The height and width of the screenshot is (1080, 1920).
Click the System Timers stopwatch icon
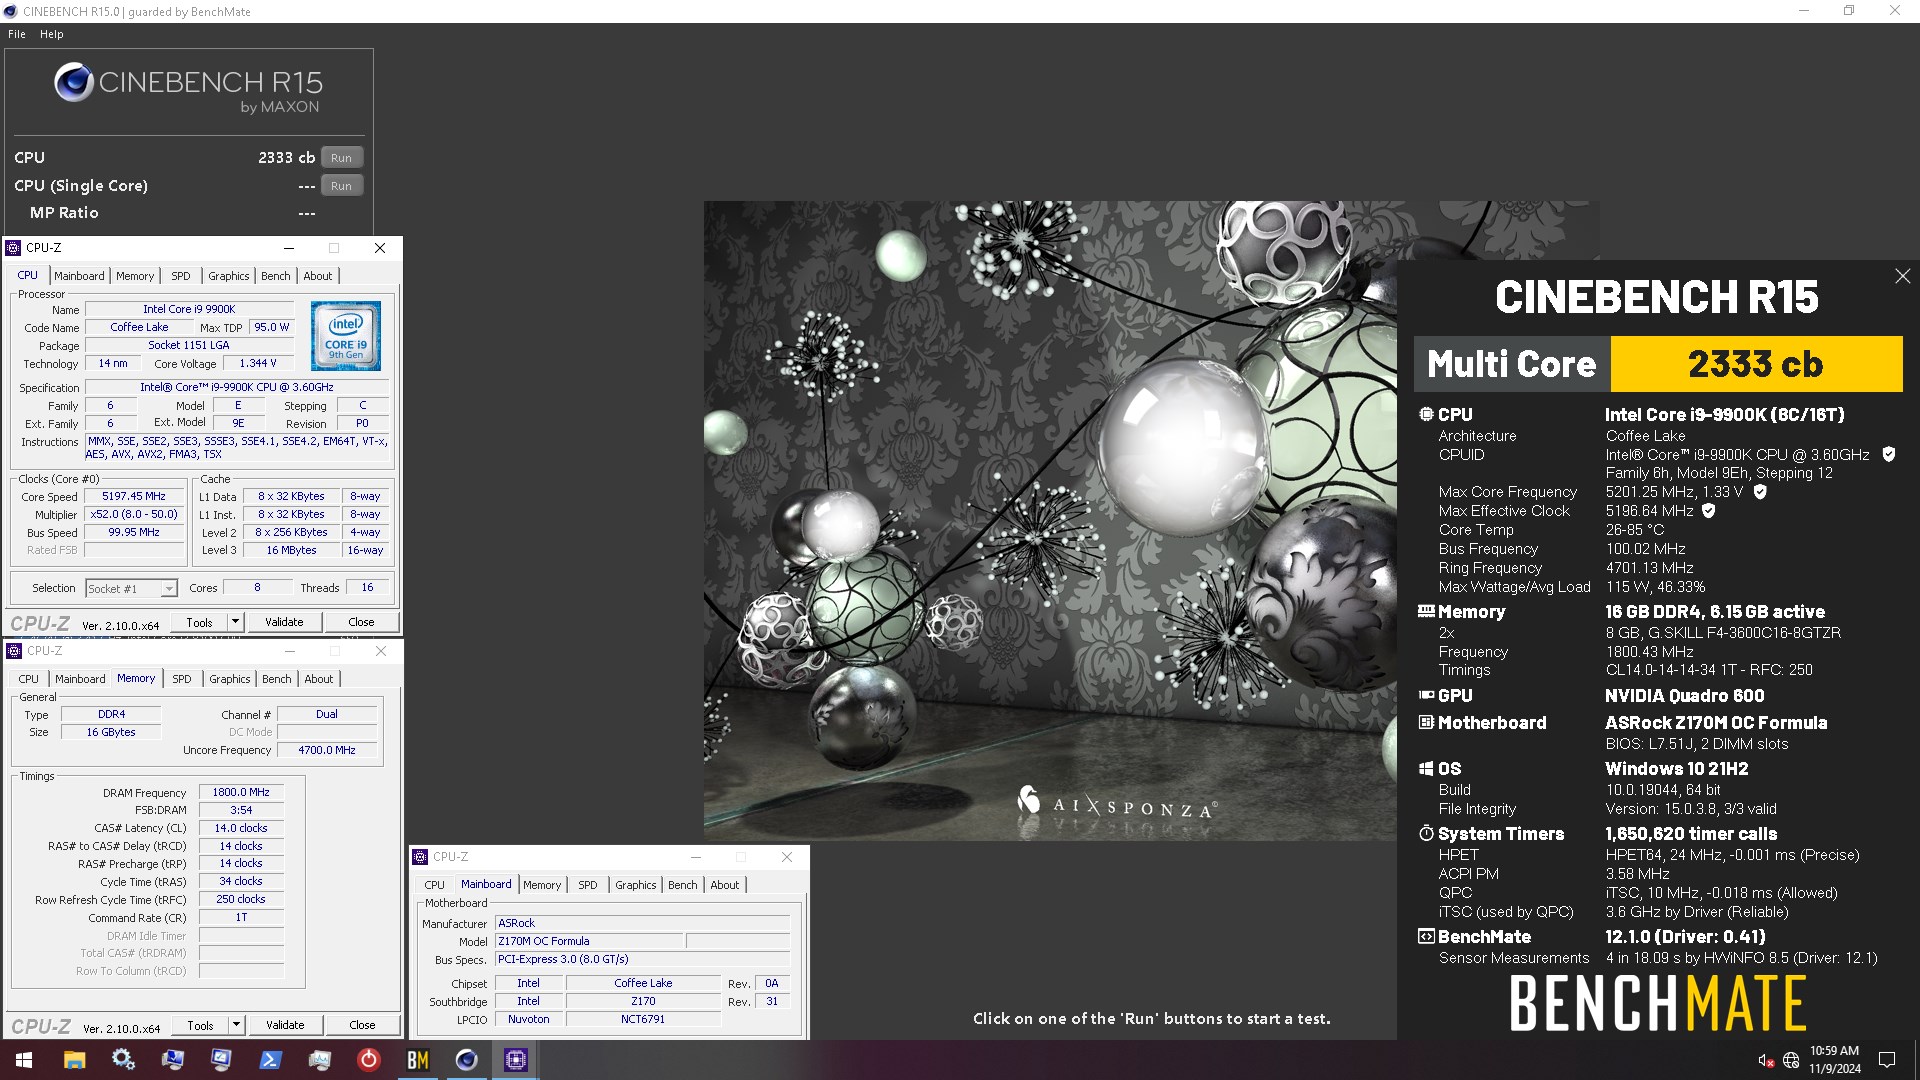coord(1426,833)
